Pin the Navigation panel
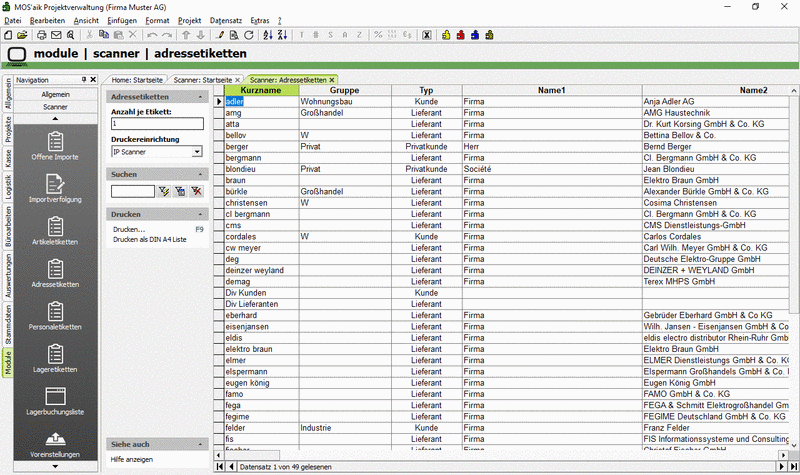Screen dimensions: 800x475 click(84, 80)
